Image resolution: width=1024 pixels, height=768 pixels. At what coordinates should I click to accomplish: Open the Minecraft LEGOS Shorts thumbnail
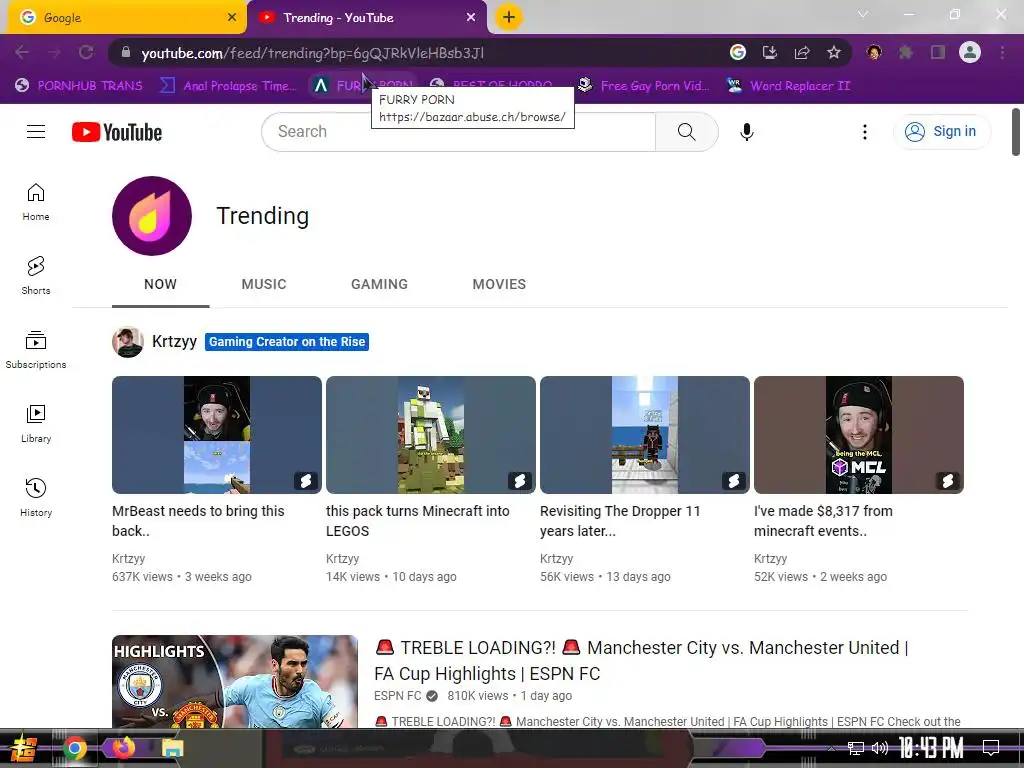[x=431, y=435]
